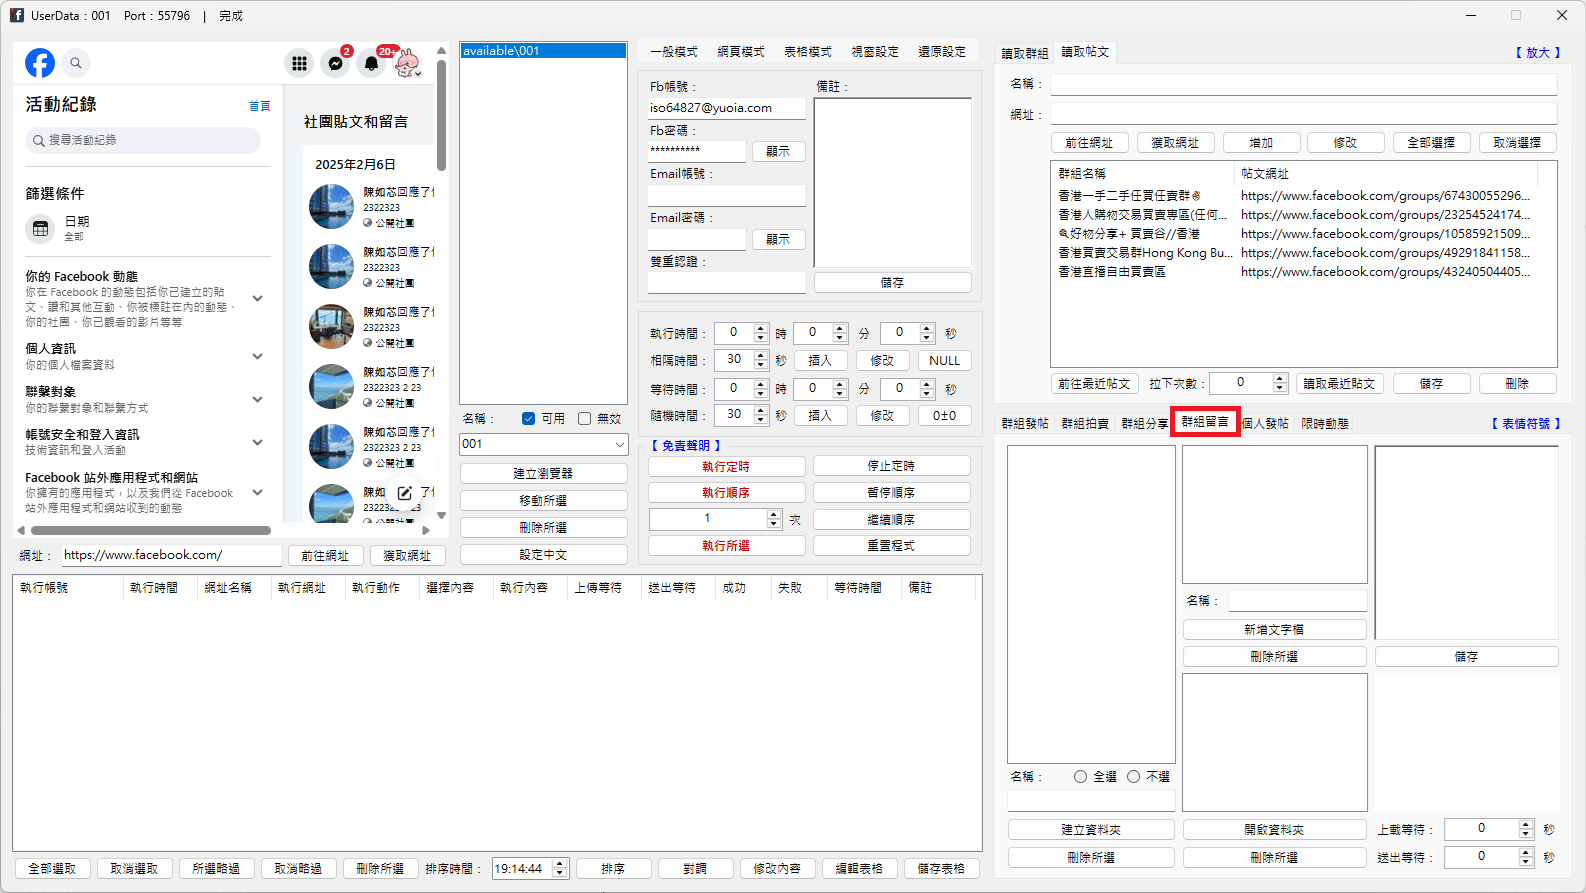Switch to the 群組拍賣 tab
This screenshot has width=1586, height=893.
[x=1085, y=424]
